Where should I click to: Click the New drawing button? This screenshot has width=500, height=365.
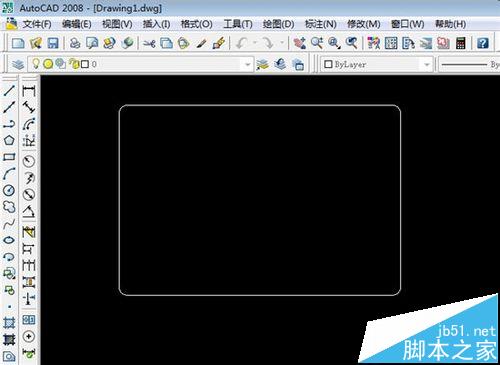(18, 43)
